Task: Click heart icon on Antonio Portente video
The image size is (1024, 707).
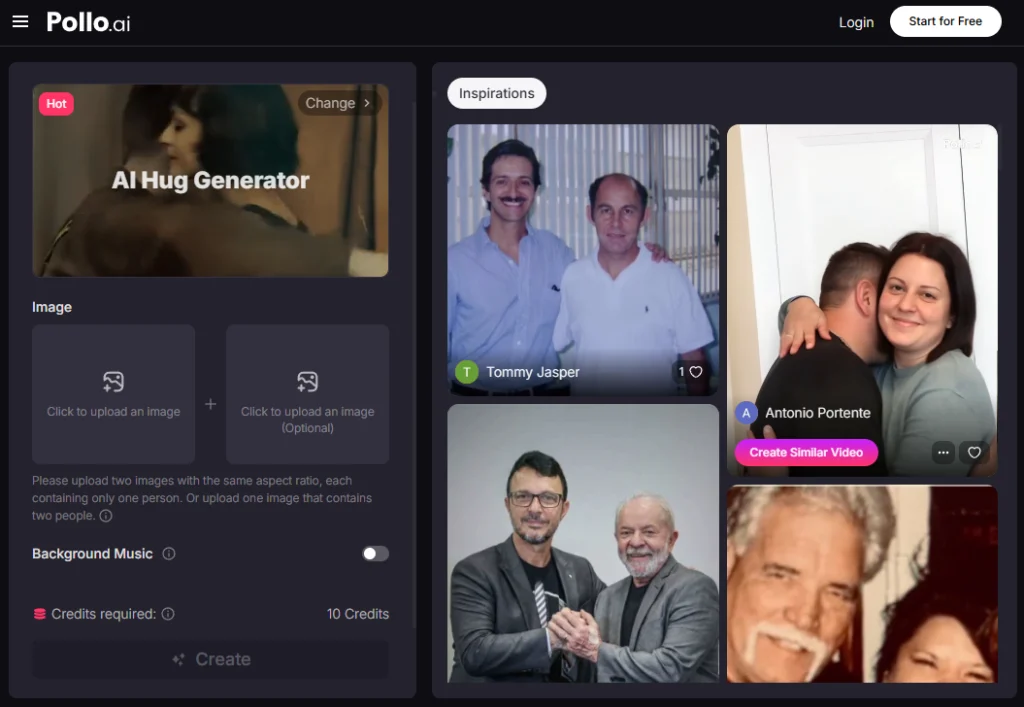Action: pyautogui.click(x=974, y=453)
